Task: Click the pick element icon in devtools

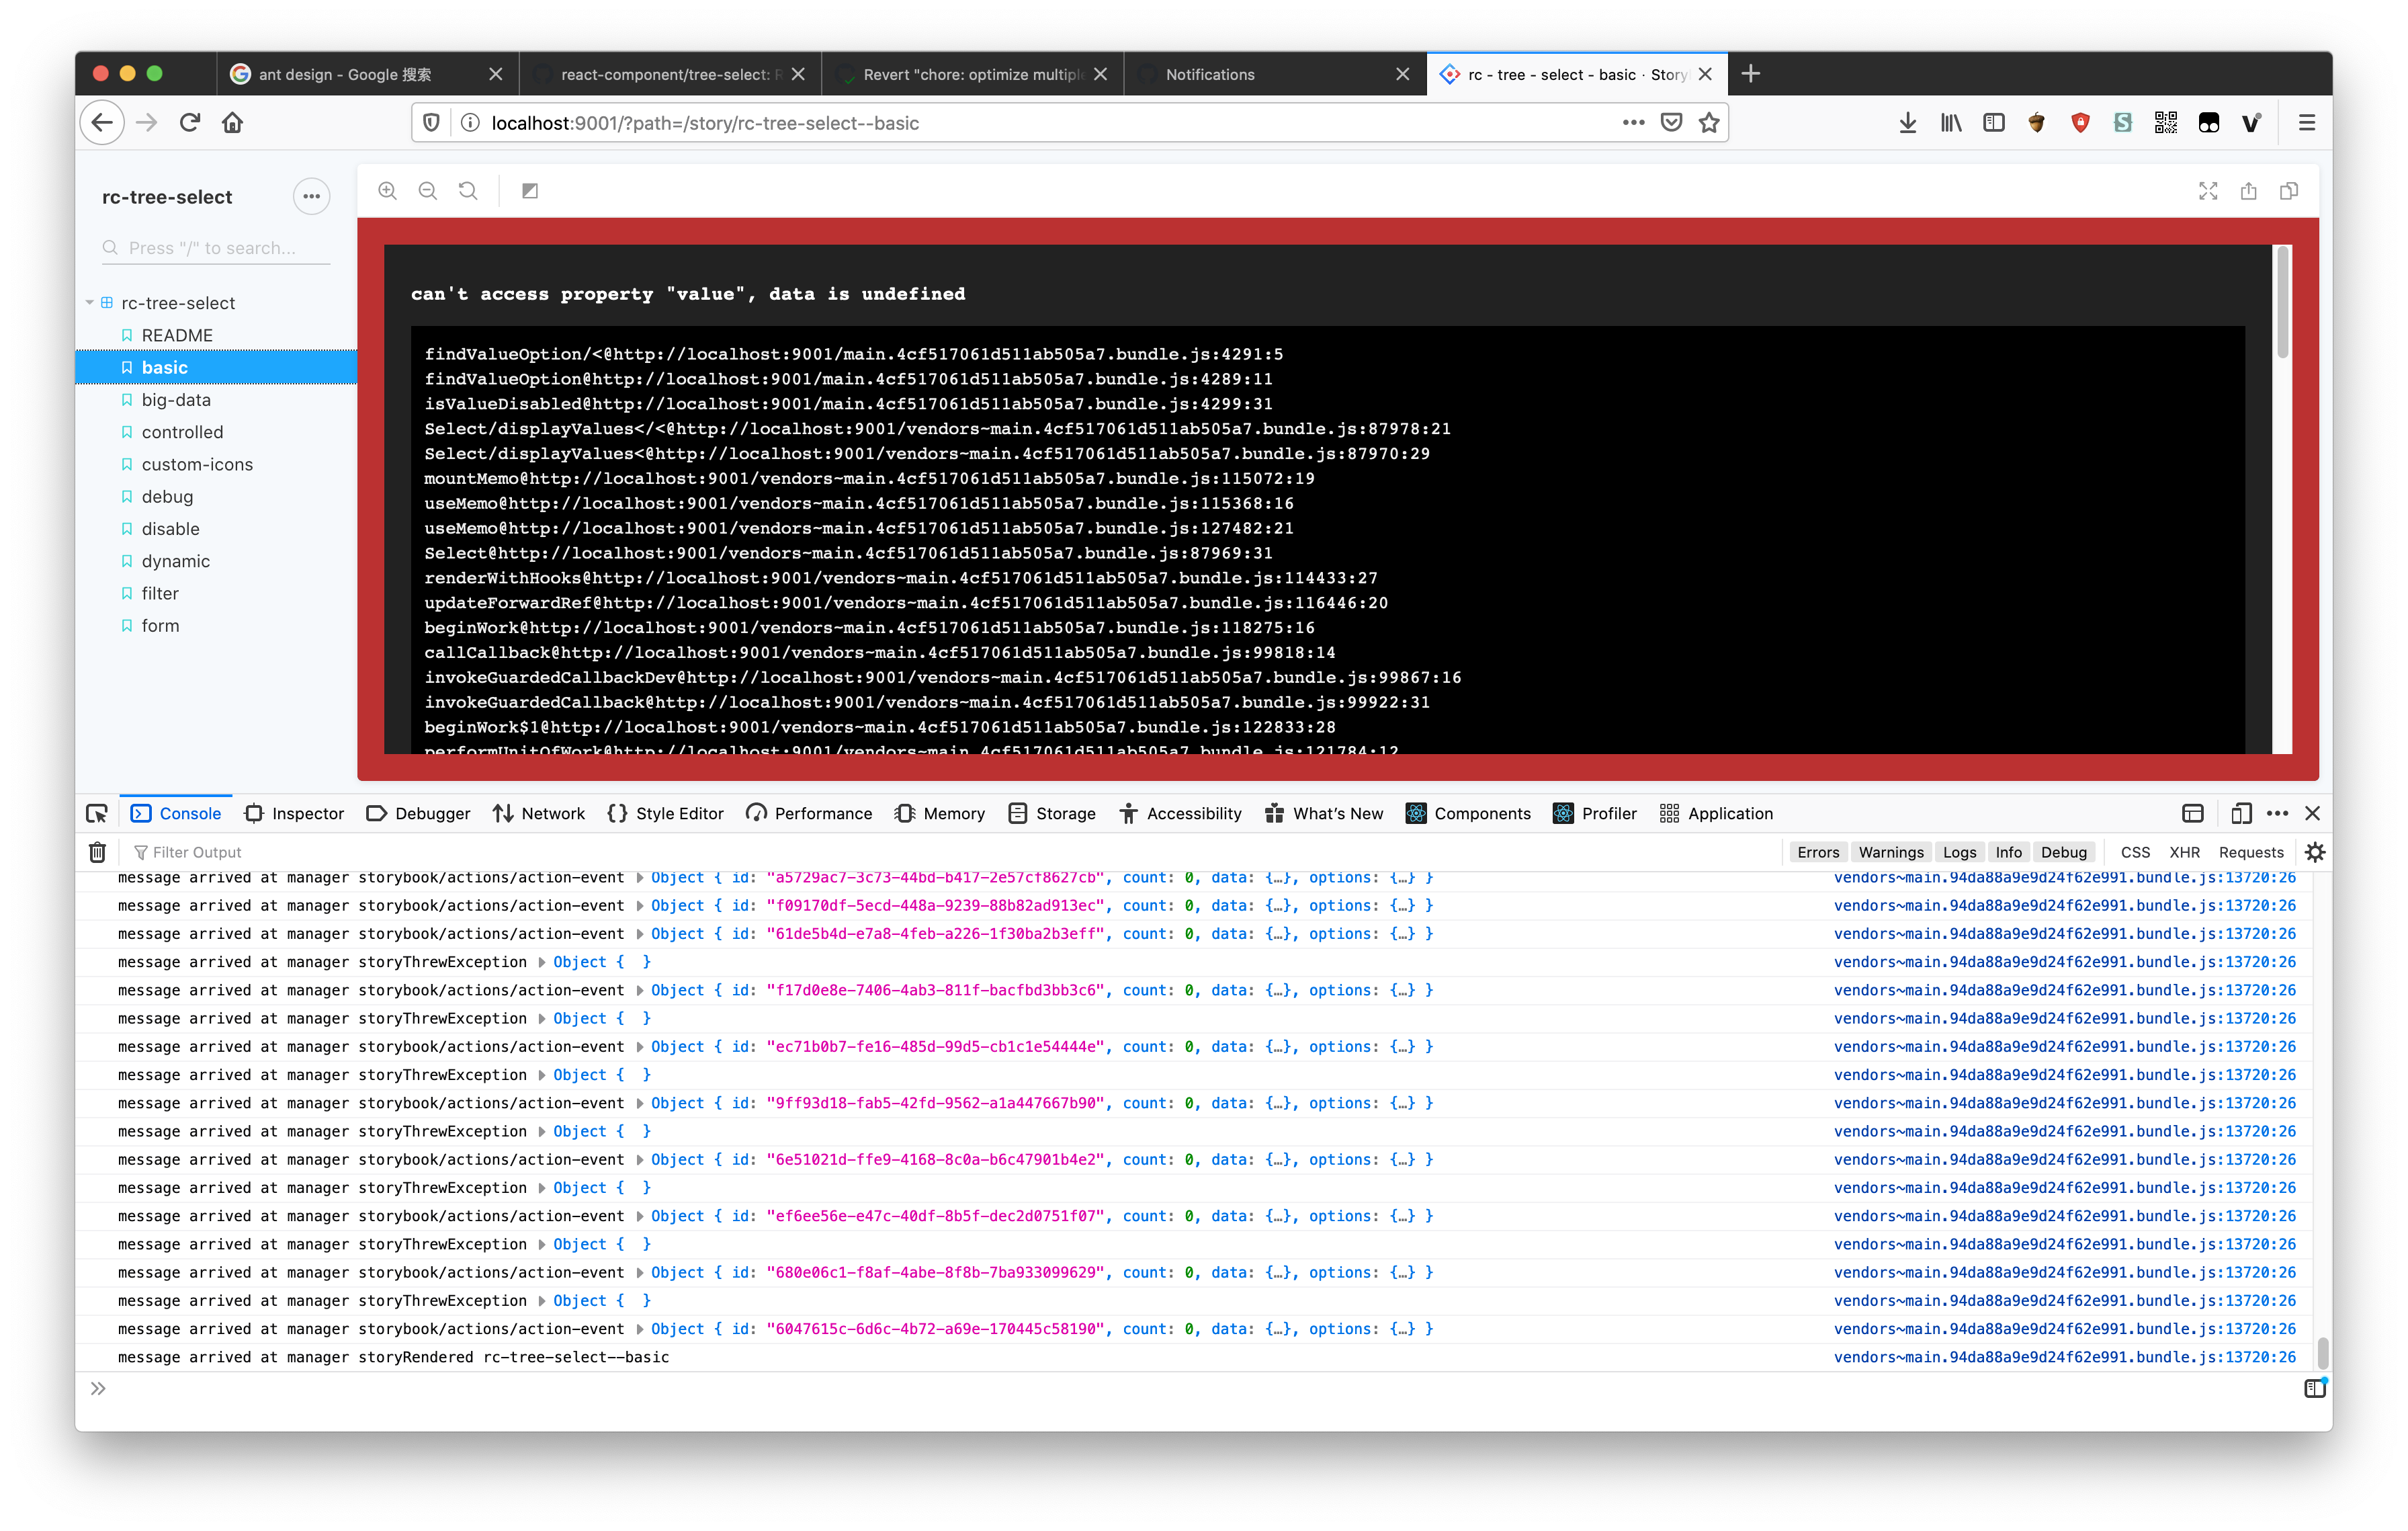Action: (97, 814)
